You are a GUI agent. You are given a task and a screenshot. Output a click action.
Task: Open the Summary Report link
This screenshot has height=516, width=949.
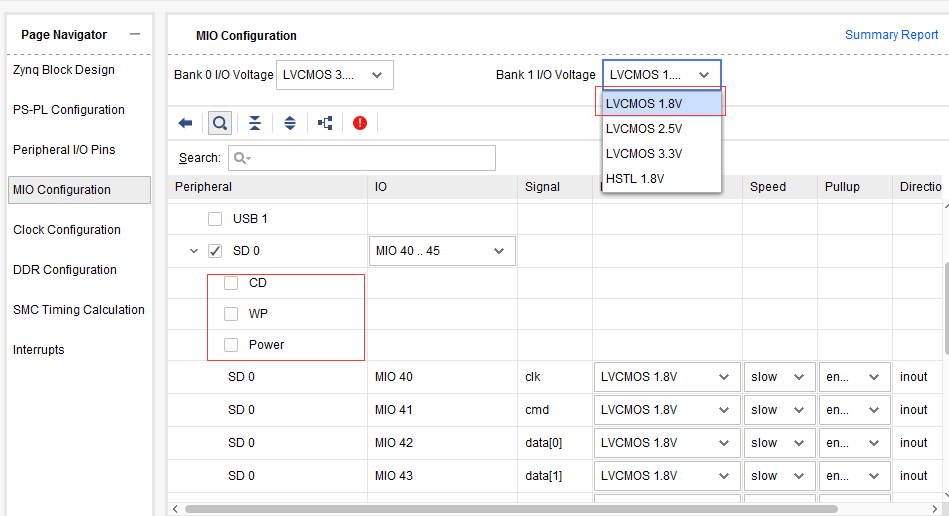coord(892,34)
